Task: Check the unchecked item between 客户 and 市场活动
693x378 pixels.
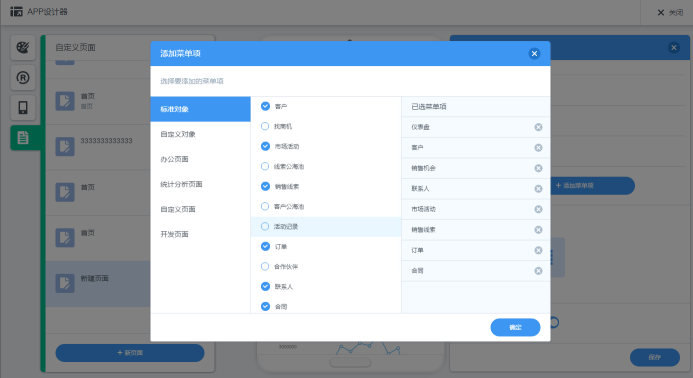Action: tap(265, 126)
